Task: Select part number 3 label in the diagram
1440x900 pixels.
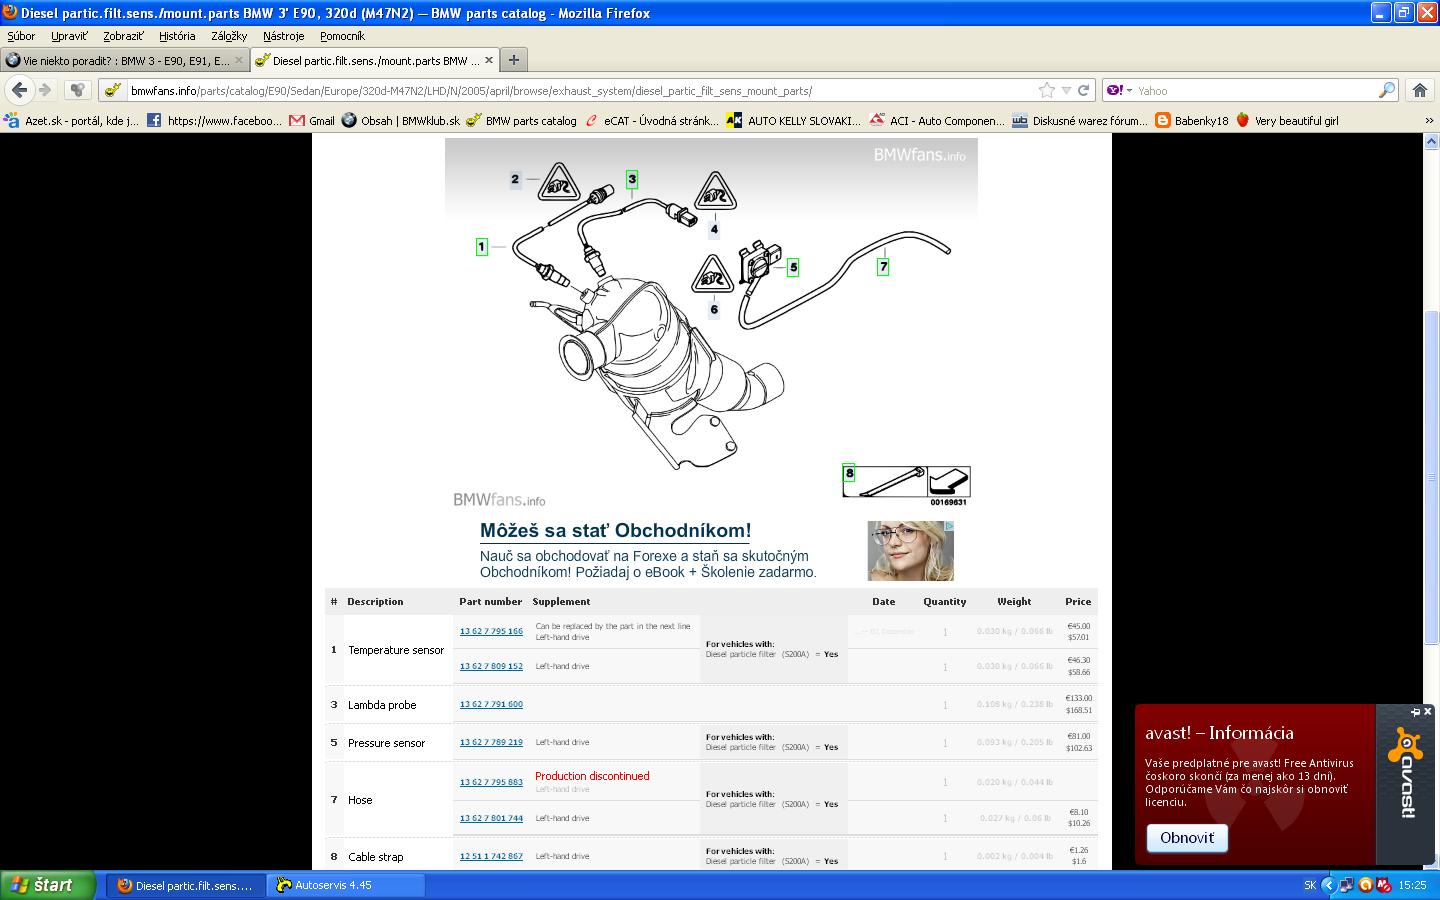Action: coord(632,179)
